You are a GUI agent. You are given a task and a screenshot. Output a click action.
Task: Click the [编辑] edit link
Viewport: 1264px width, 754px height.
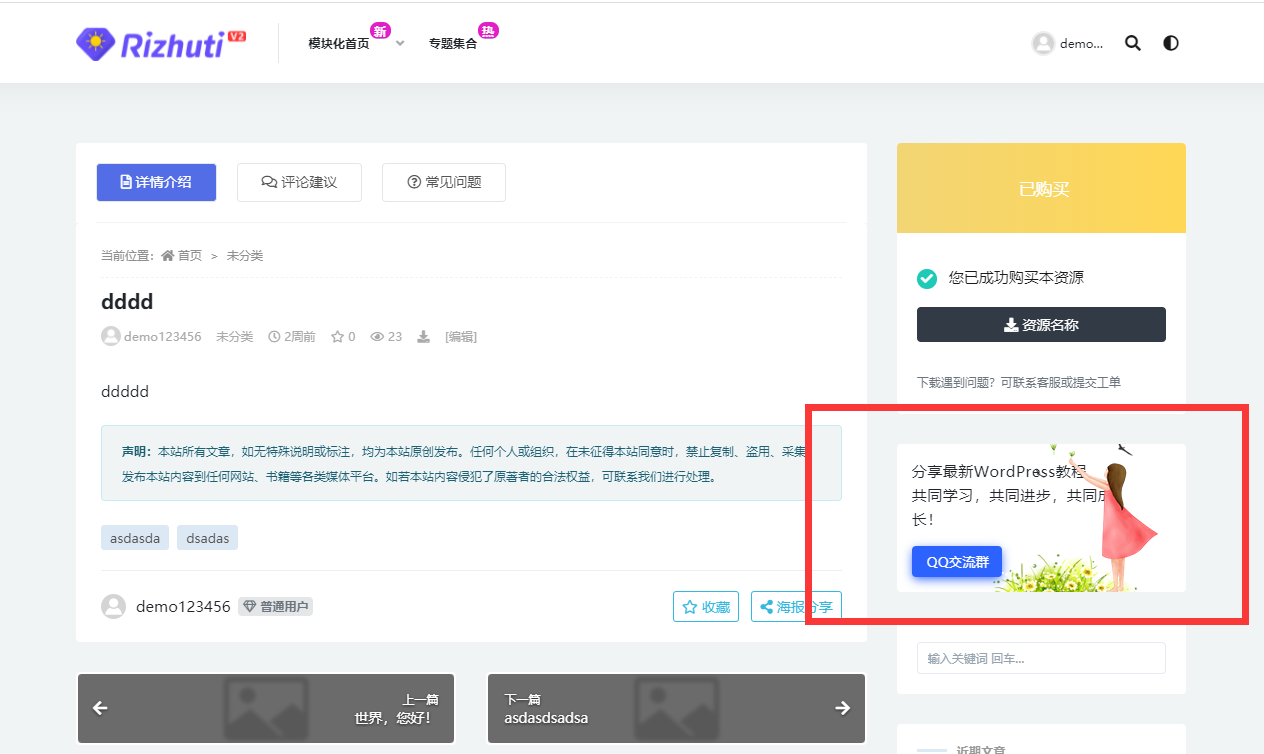(x=460, y=336)
